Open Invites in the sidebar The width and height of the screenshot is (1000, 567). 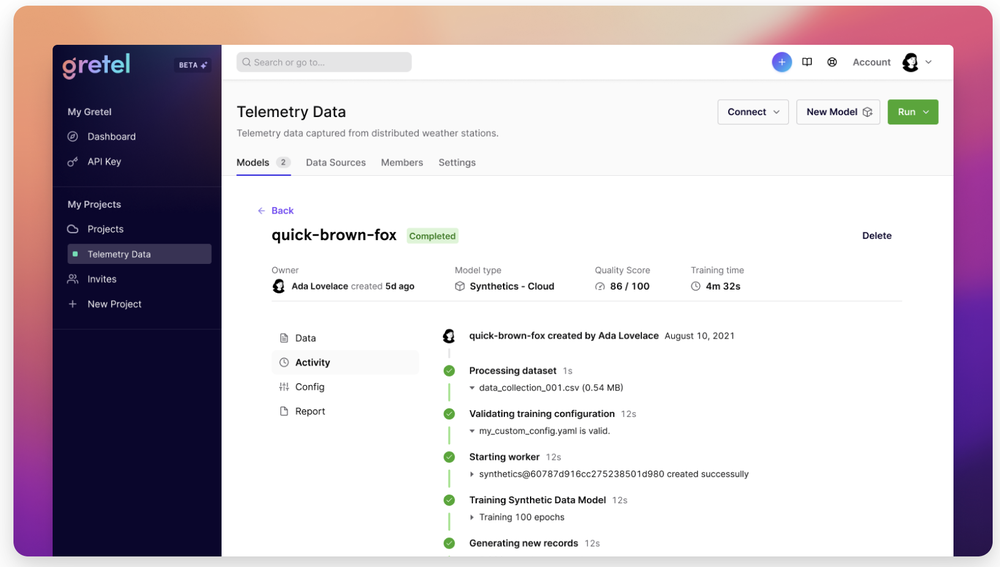[102, 279]
